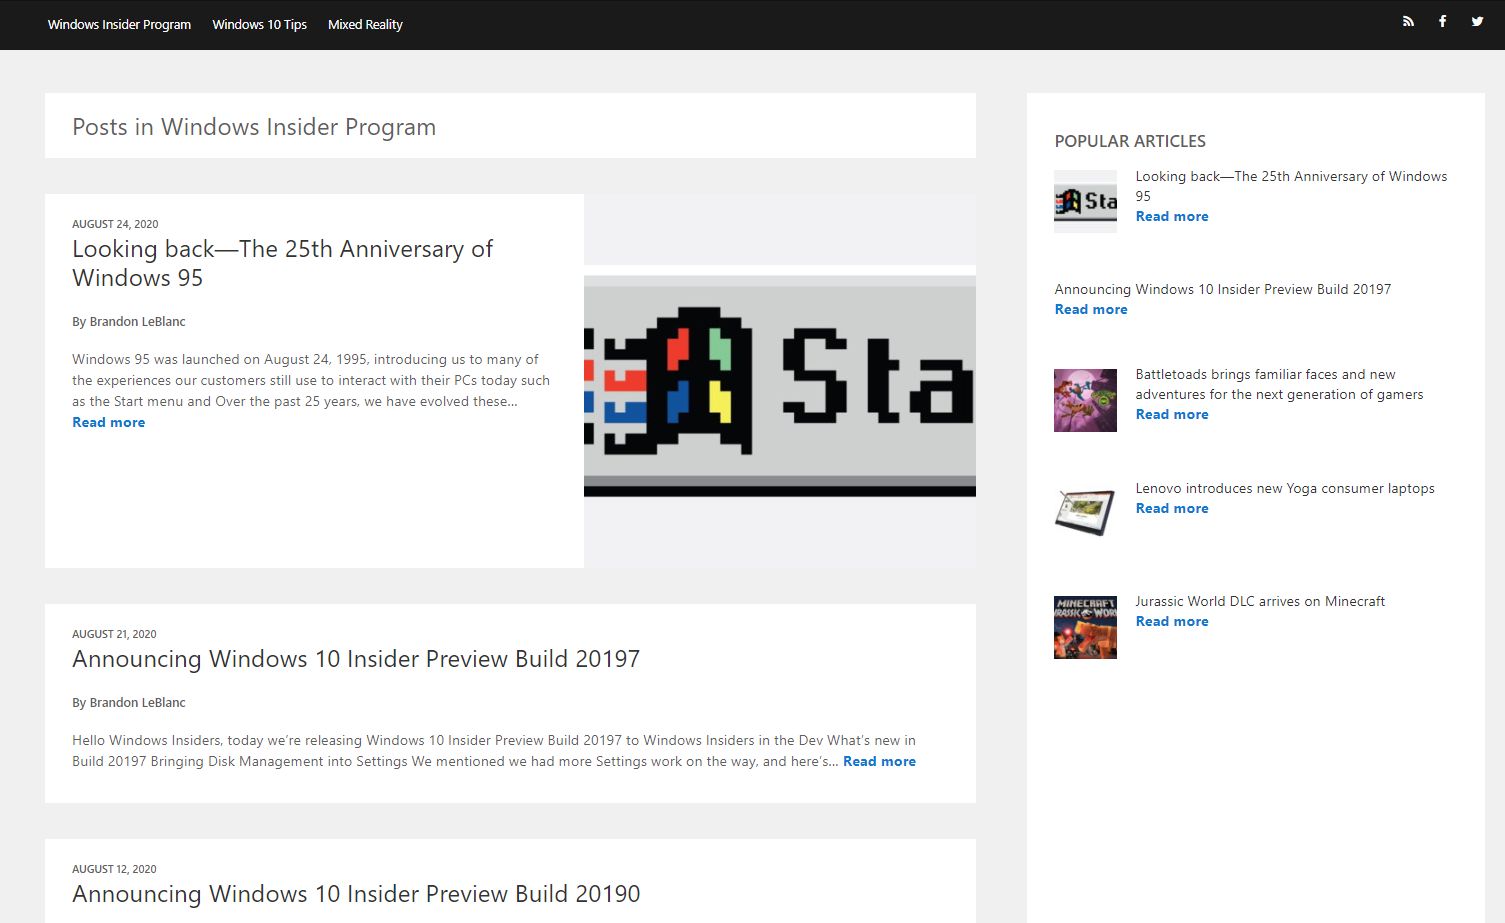Click Battletoads thumbnail in Popular Articles
Image resolution: width=1505 pixels, height=923 pixels.
(x=1085, y=400)
